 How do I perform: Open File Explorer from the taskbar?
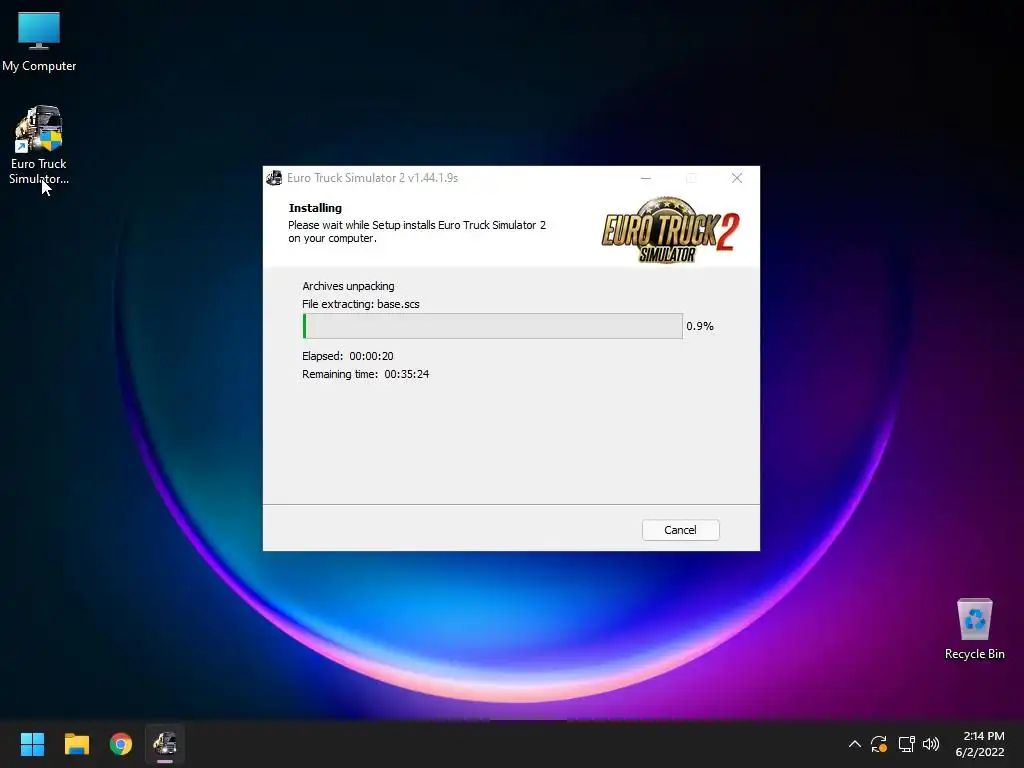[76, 744]
